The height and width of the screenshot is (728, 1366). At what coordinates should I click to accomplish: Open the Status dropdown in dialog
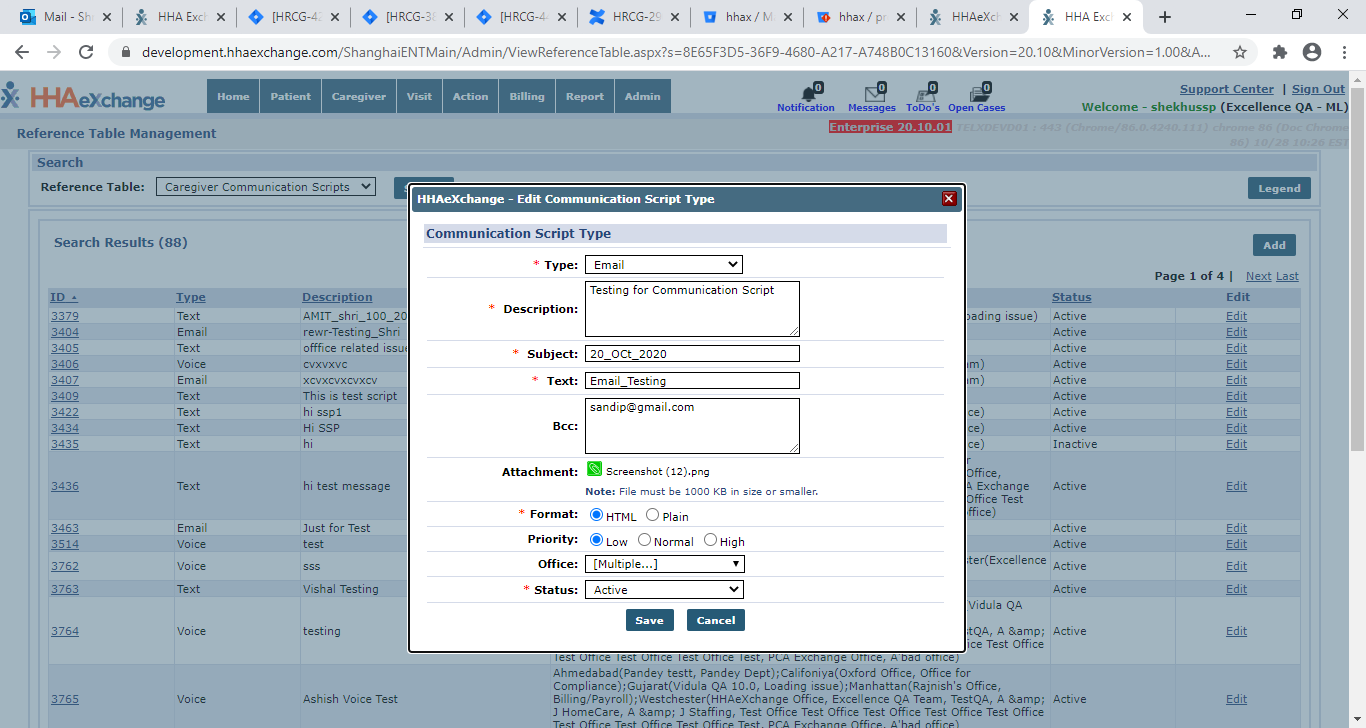point(664,590)
